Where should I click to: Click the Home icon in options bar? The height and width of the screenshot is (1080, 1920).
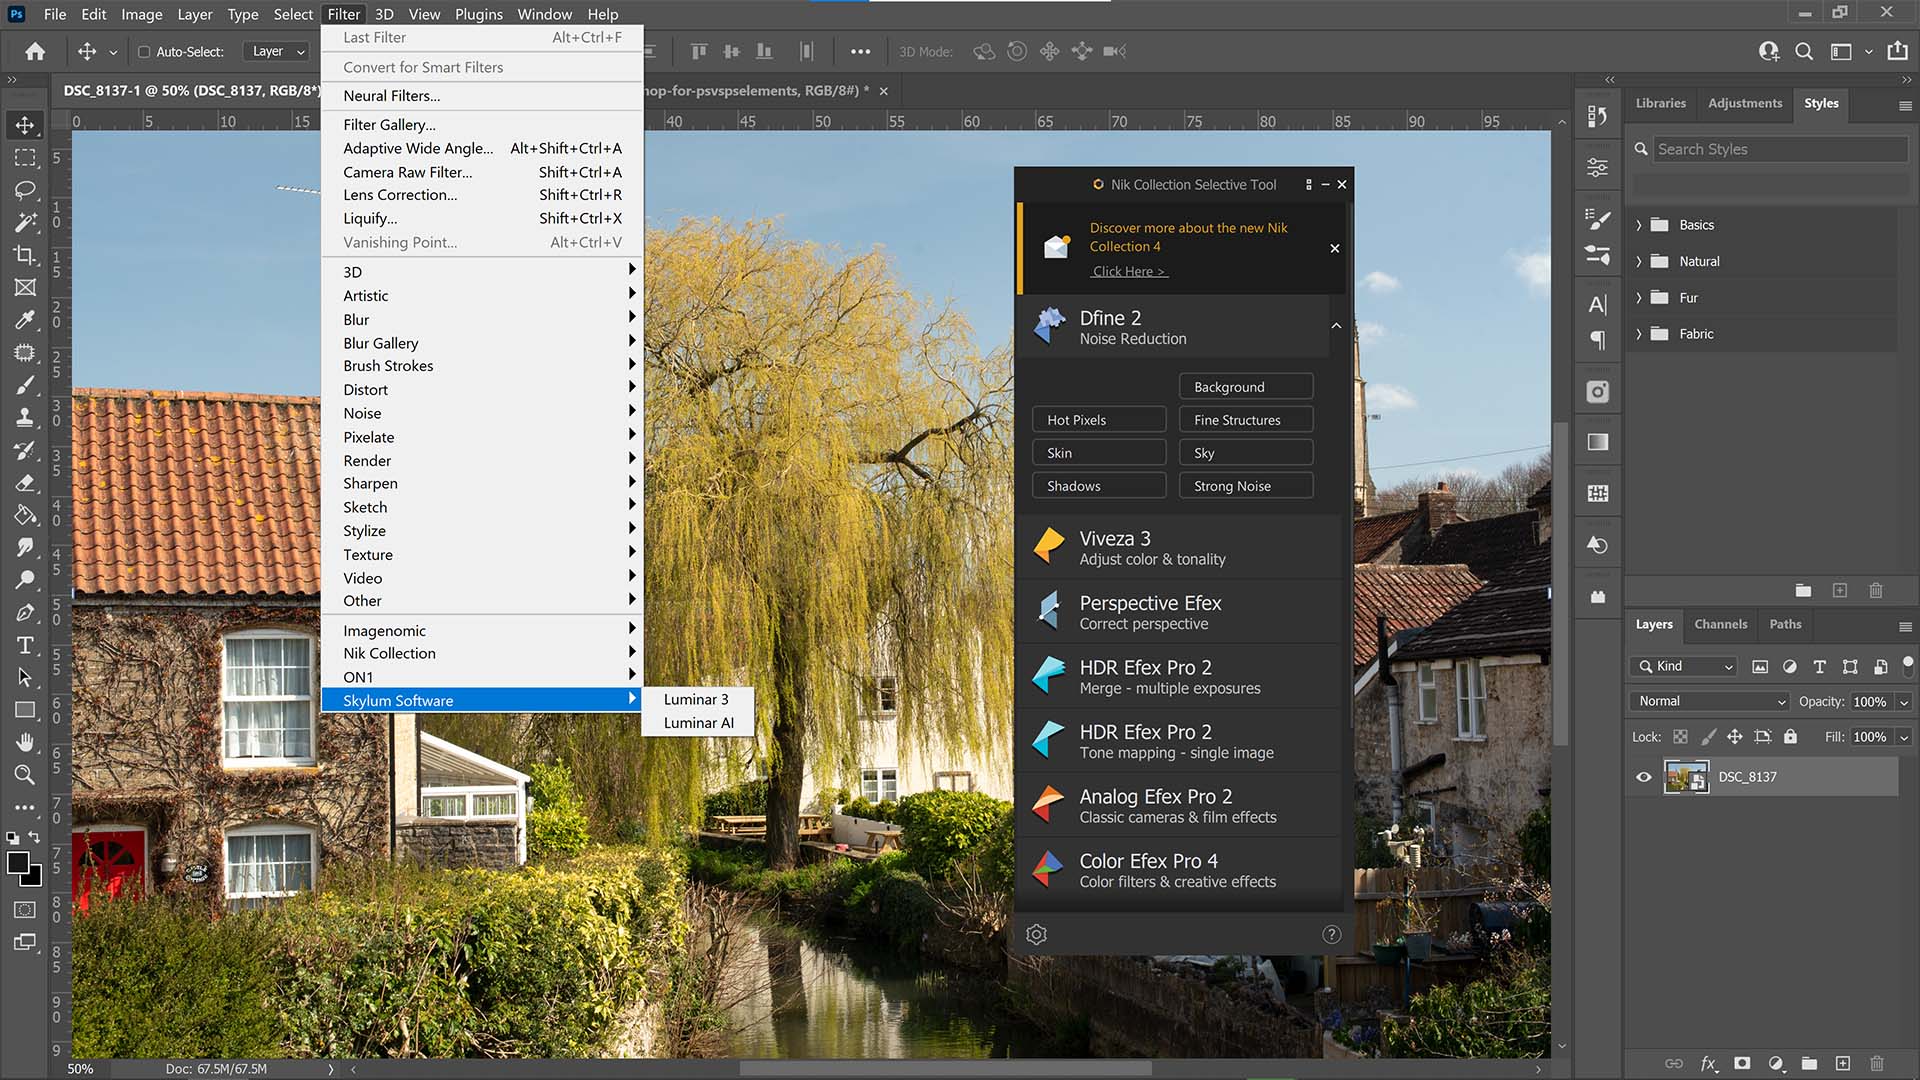(35, 51)
